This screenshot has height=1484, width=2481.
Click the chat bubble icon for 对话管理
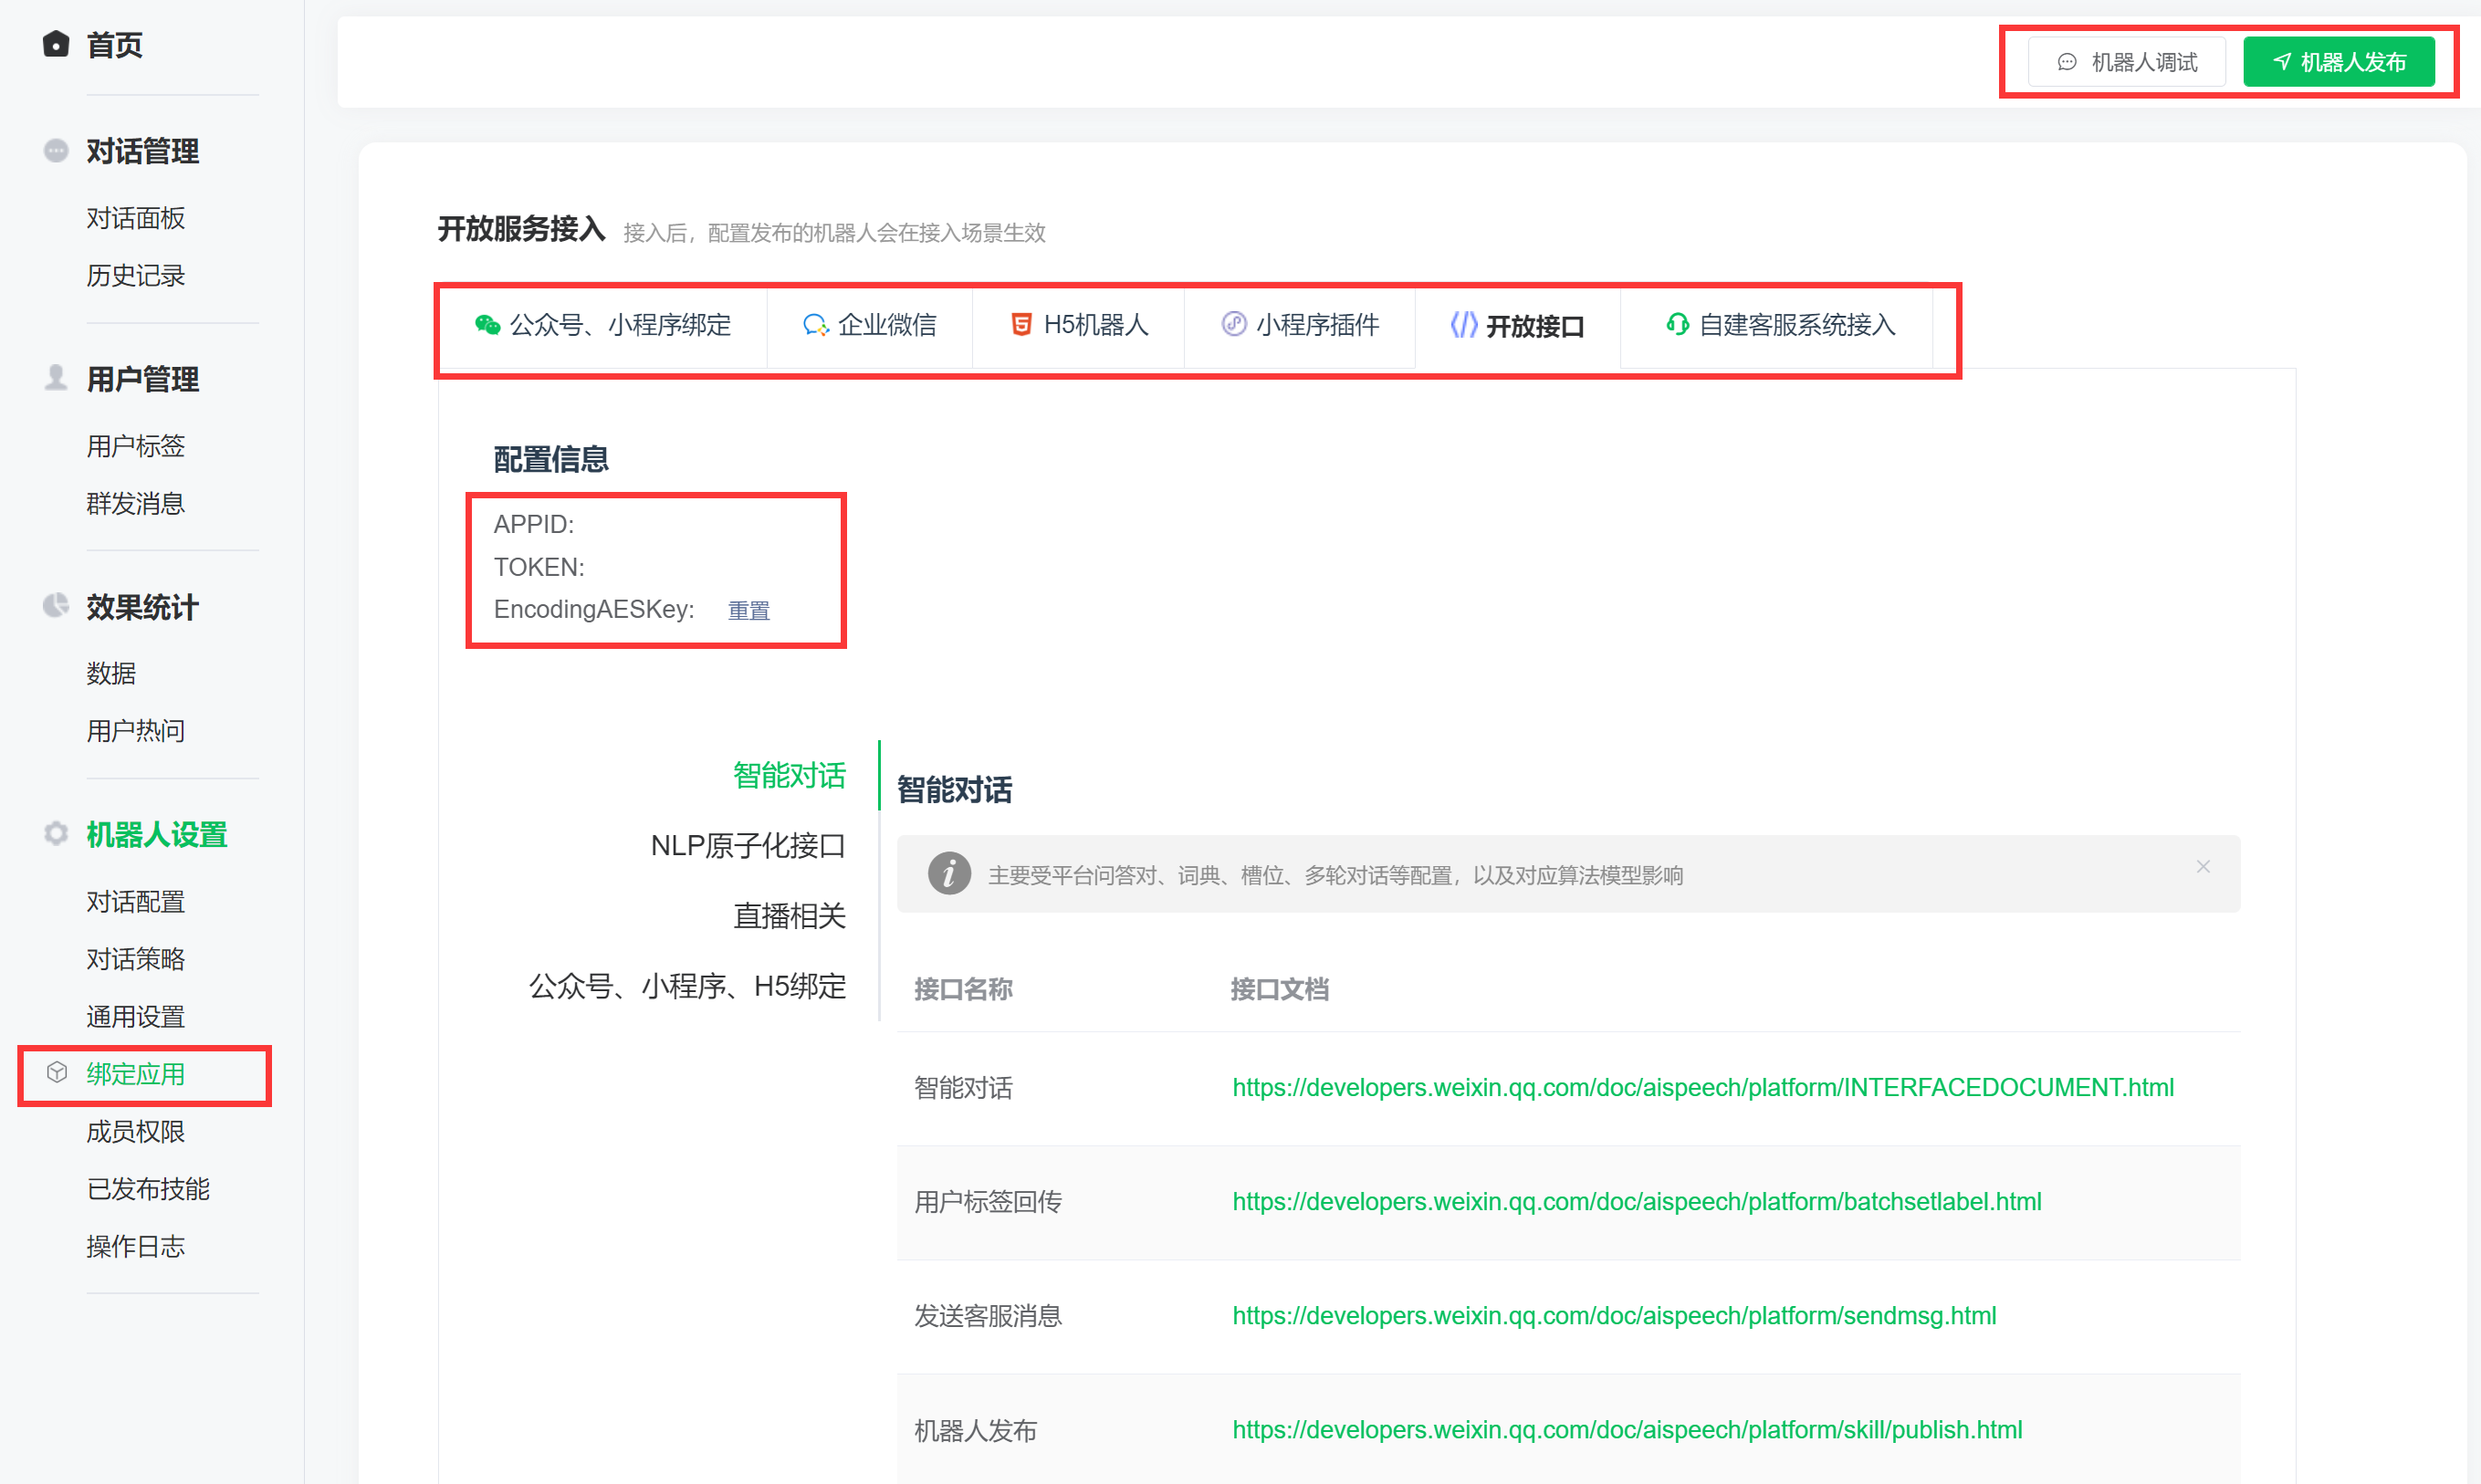click(56, 151)
